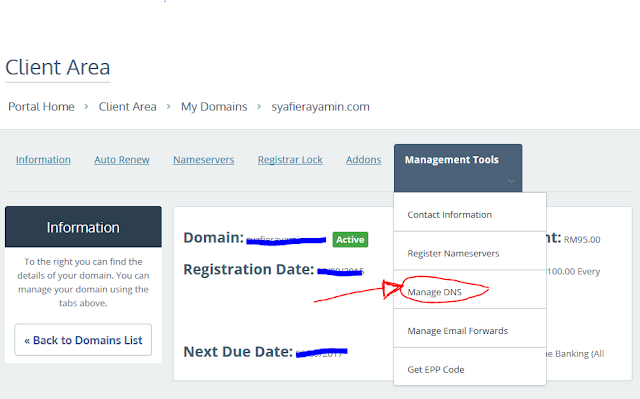The height and width of the screenshot is (399, 640).
Task: Click the Information sidebar panel header
Action: click(83, 227)
